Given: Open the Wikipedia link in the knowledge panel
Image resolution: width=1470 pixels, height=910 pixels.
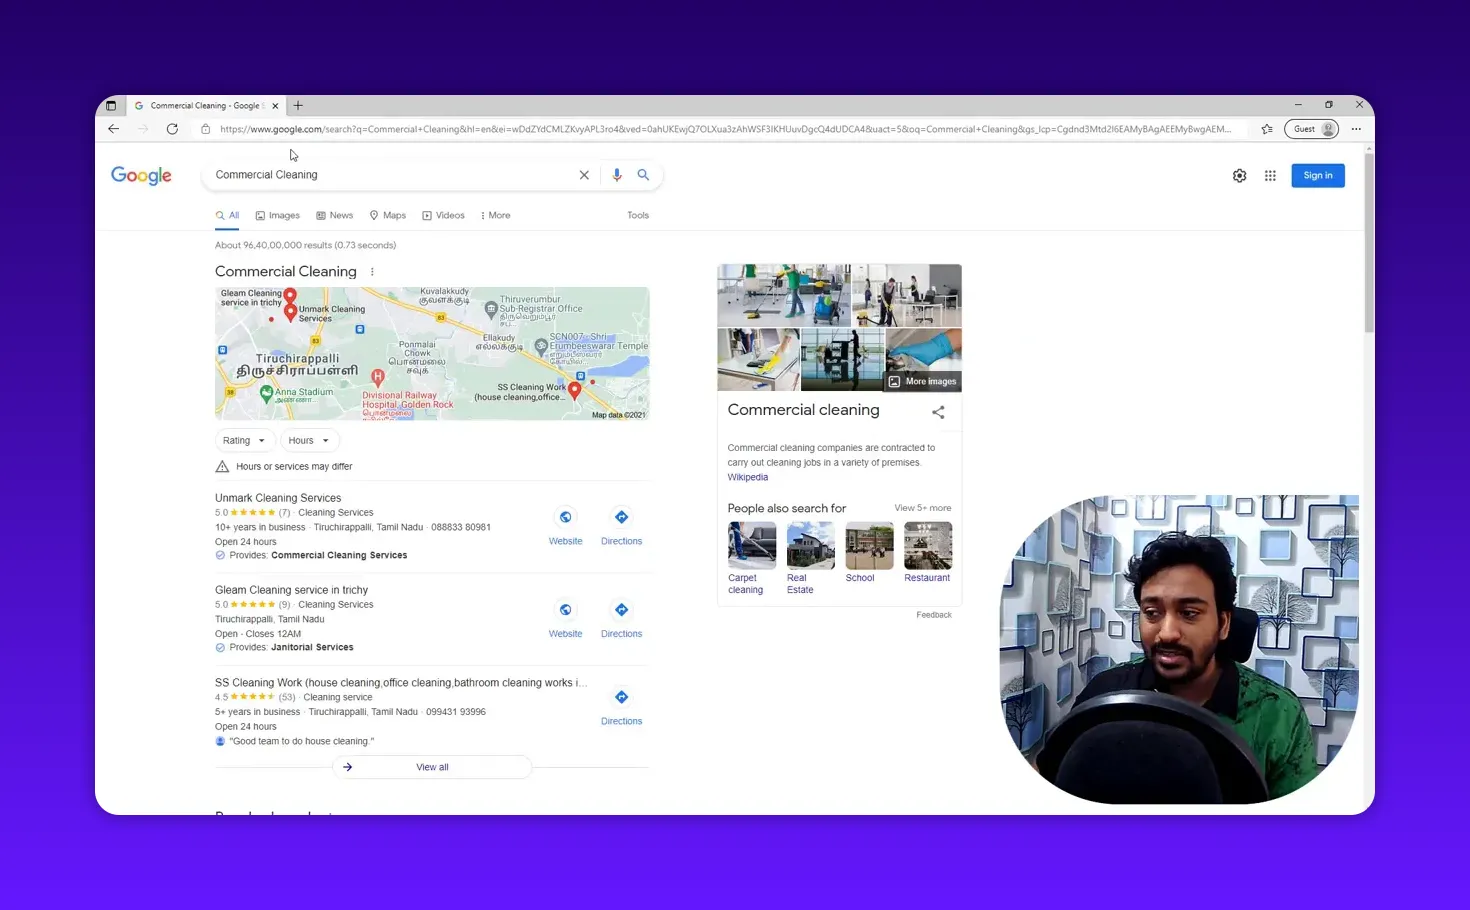Looking at the screenshot, I should point(747,477).
